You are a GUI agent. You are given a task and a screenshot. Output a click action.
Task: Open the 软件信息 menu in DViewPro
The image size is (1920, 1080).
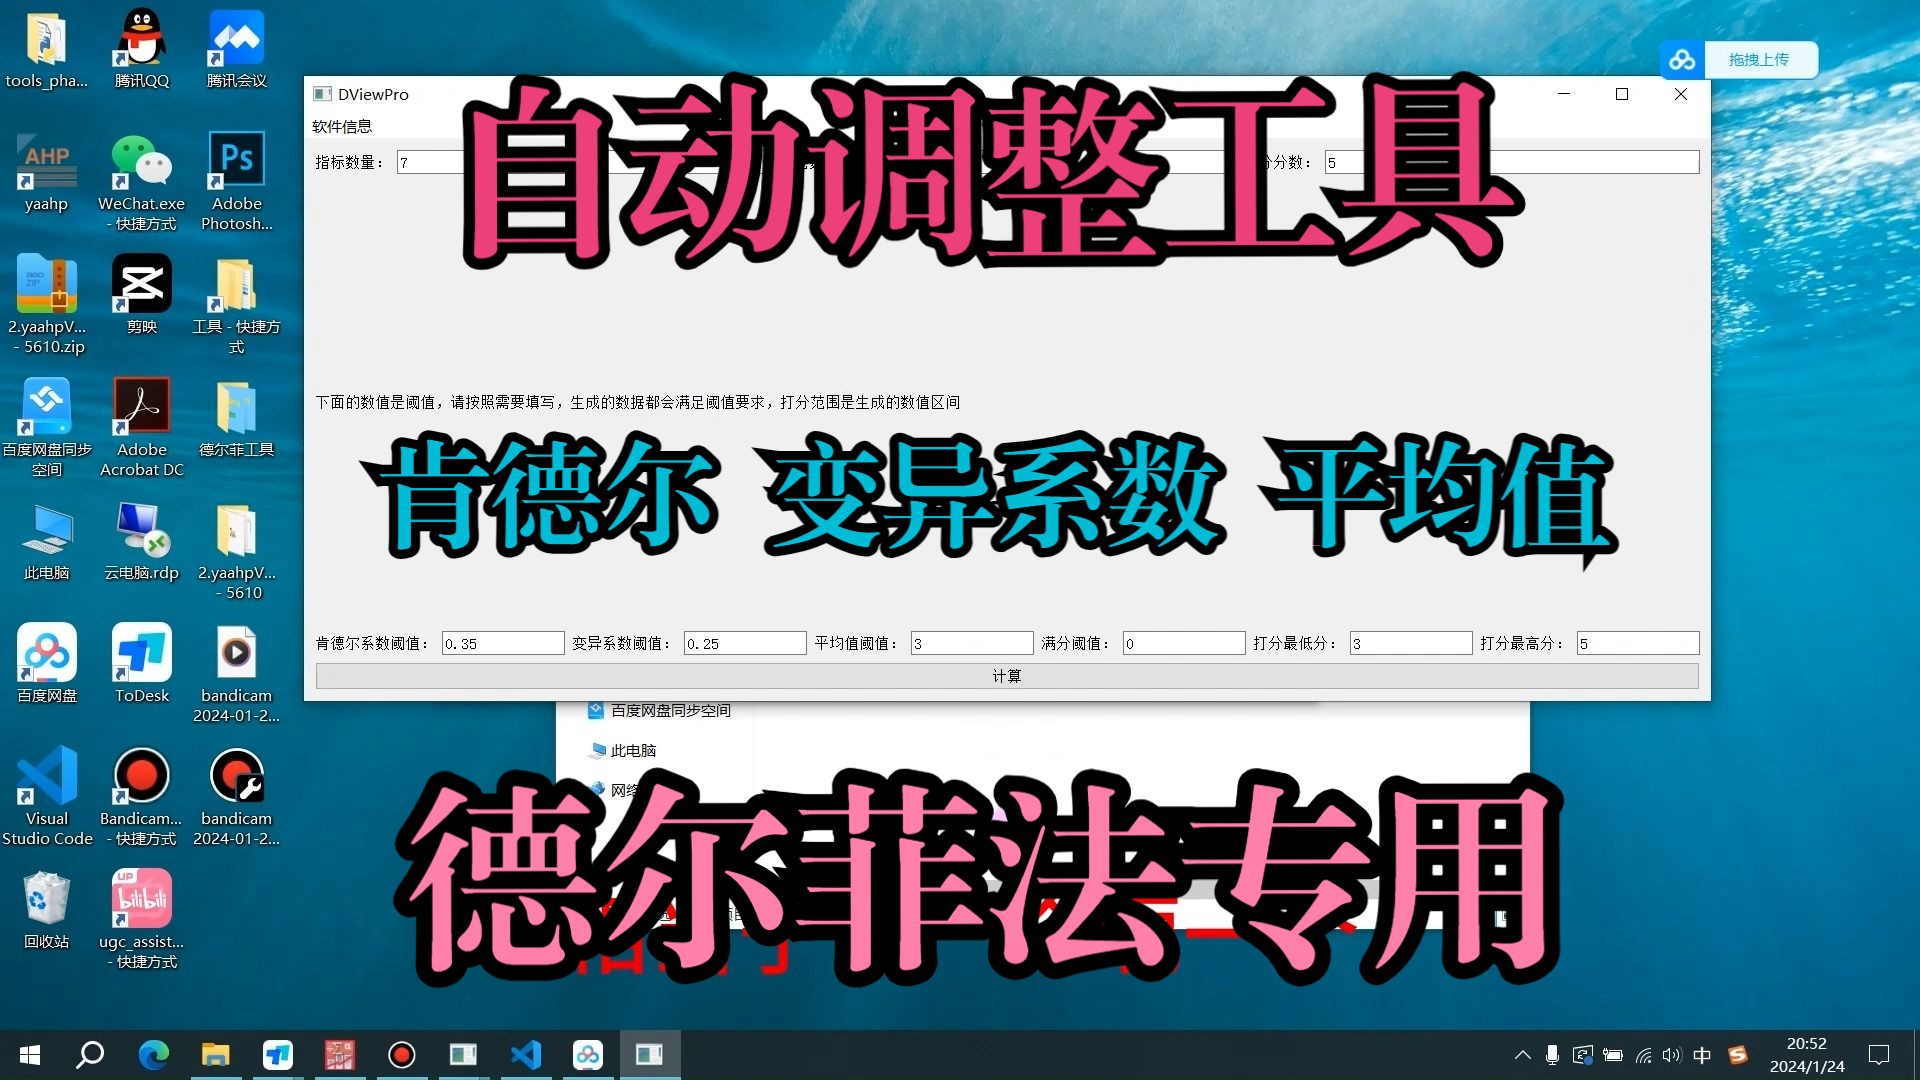pyautogui.click(x=341, y=126)
